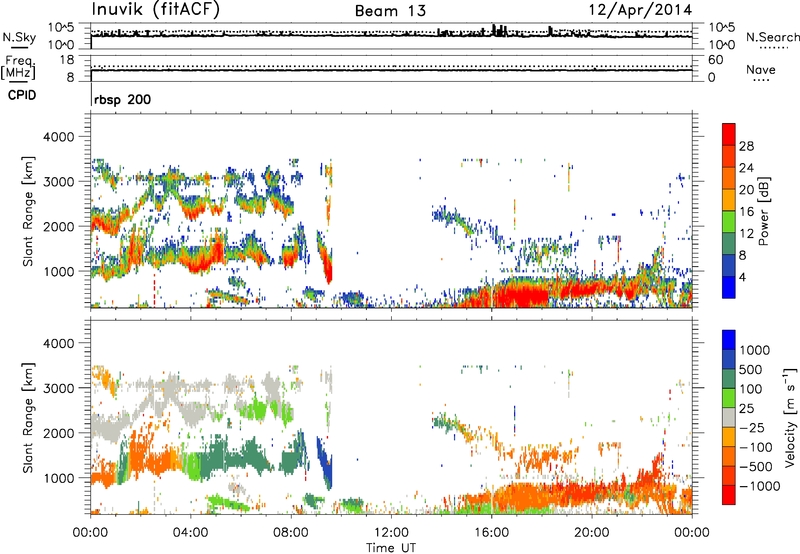Click the -25 tick label on velocity colorbar
800x554 pixels.
pyautogui.click(x=751, y=427)
